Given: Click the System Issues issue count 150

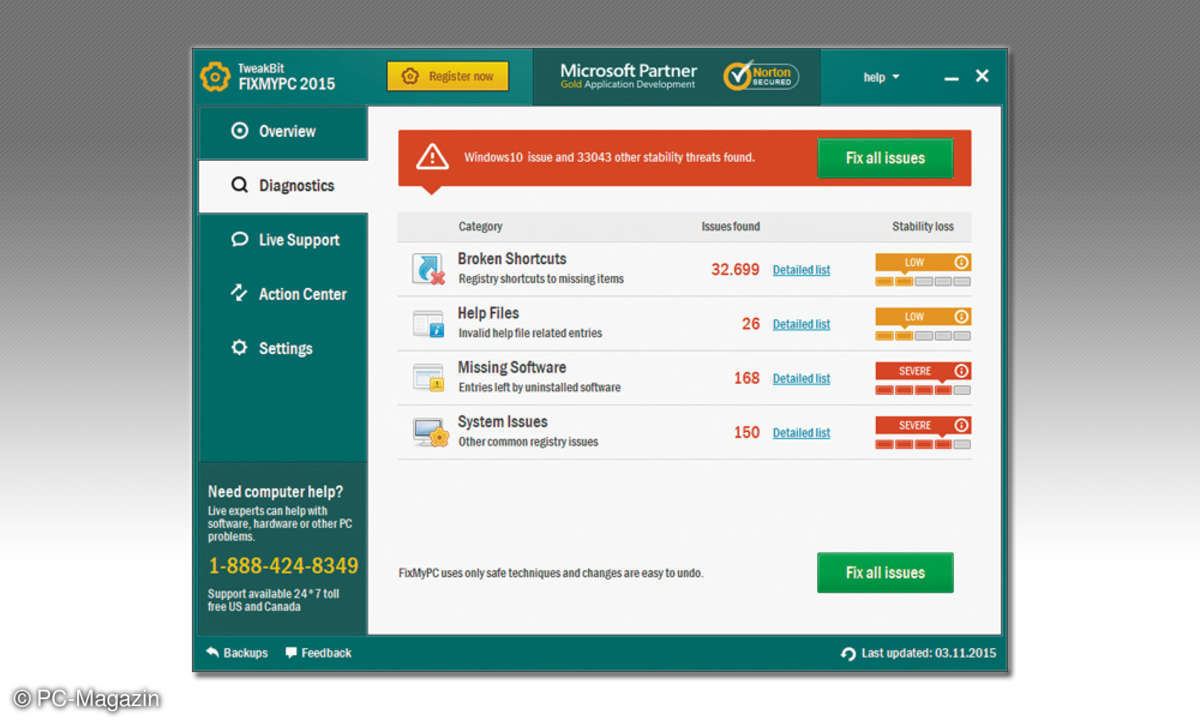Looking at the screenshot, I should tap(747, 433).
